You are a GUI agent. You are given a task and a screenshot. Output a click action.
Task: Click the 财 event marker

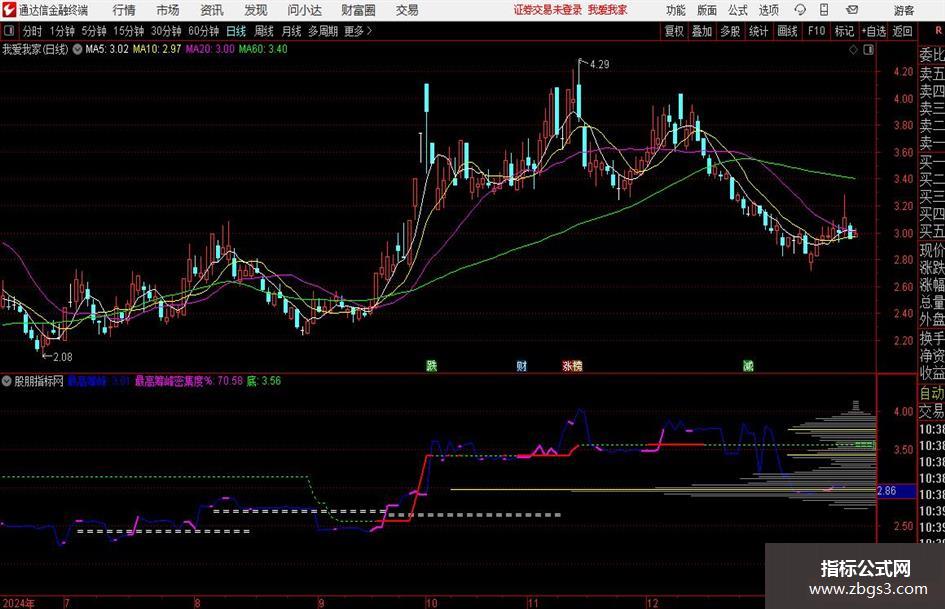click(x=522, y=365)
